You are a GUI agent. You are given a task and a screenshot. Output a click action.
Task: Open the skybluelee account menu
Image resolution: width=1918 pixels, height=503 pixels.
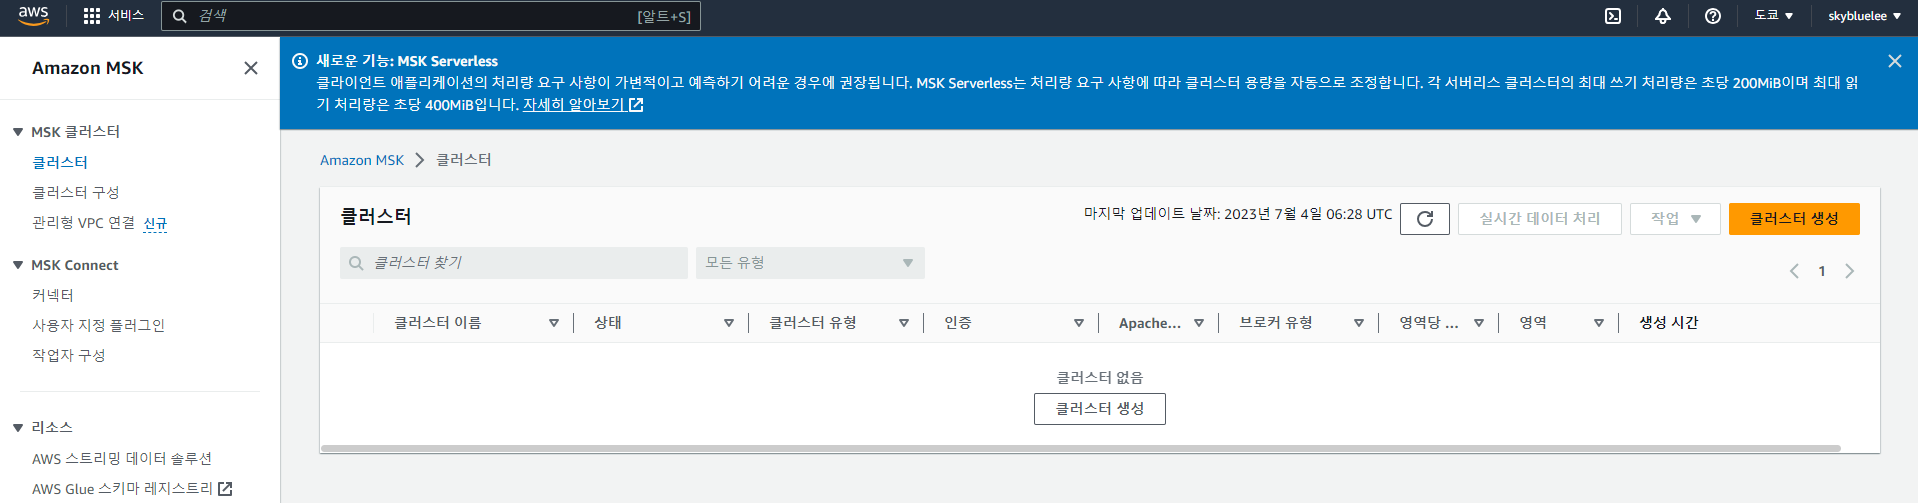tap(1864, 16)
